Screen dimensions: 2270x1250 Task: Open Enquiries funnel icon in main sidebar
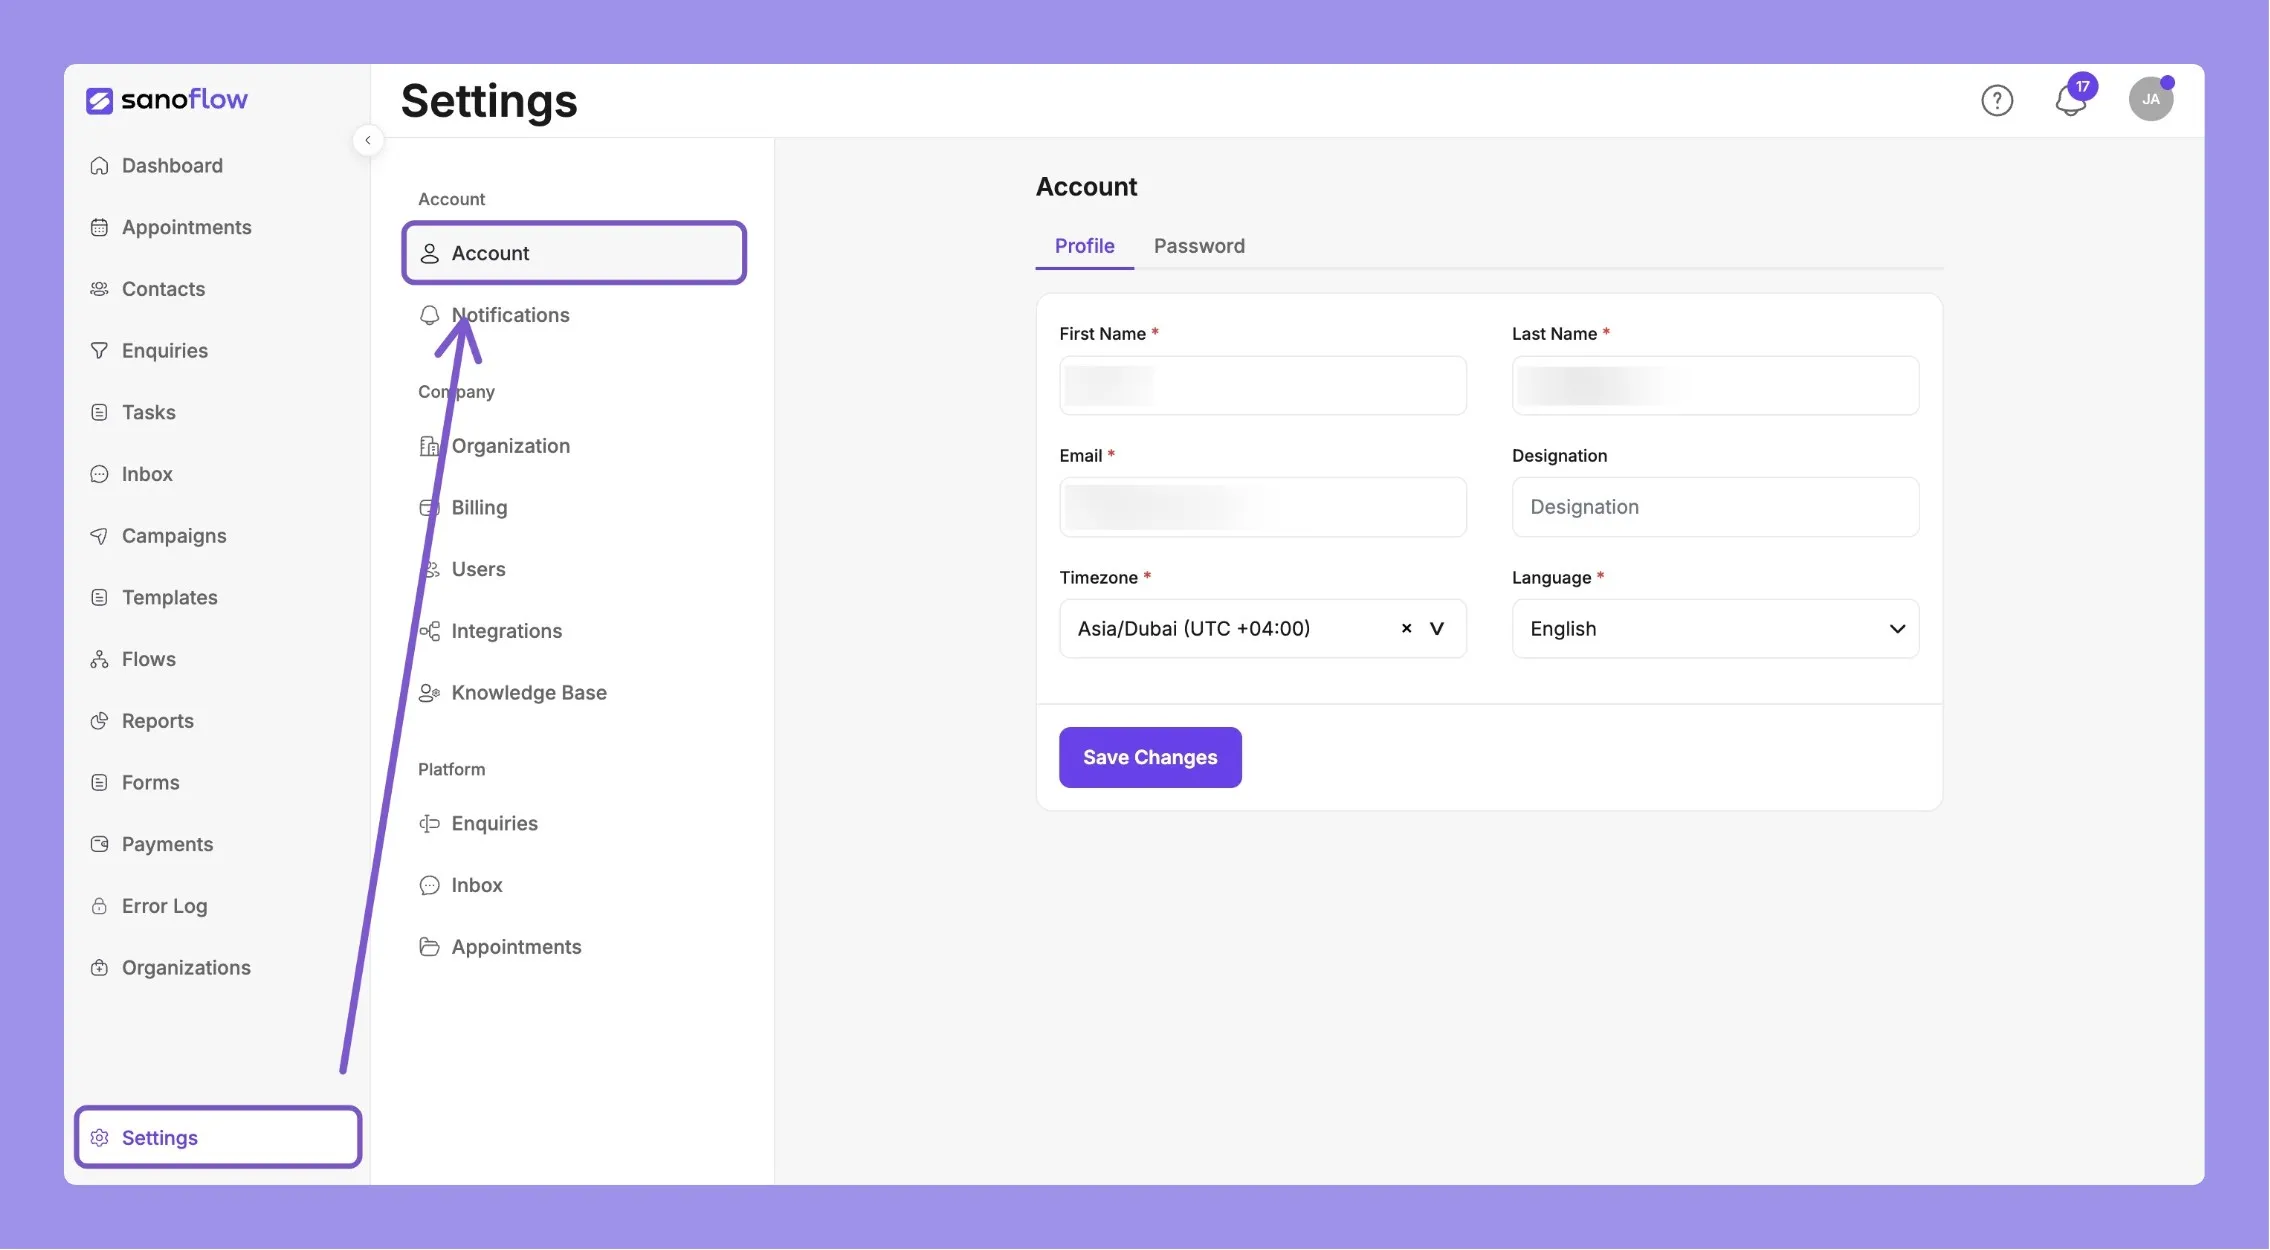pyautogui.click(x=99, y=351)
